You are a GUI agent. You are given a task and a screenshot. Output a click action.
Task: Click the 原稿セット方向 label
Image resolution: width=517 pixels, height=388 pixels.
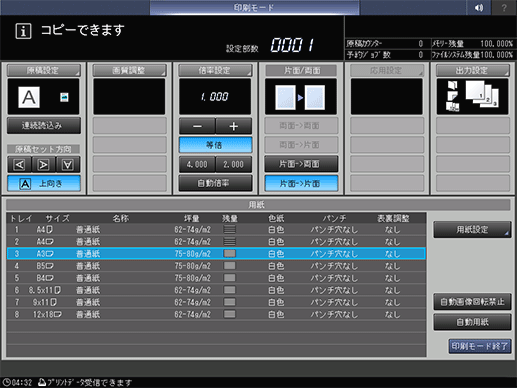[43, 149]
